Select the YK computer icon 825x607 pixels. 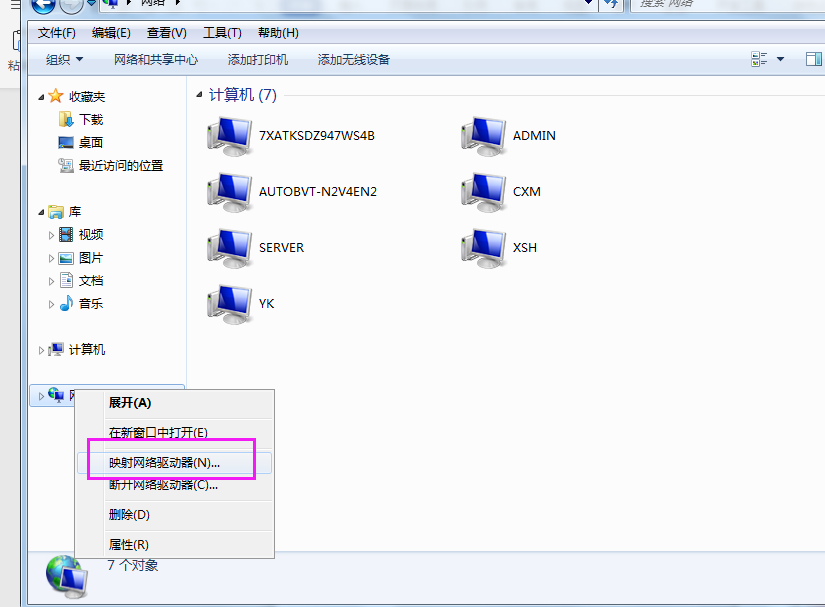(x=229, y=305)
